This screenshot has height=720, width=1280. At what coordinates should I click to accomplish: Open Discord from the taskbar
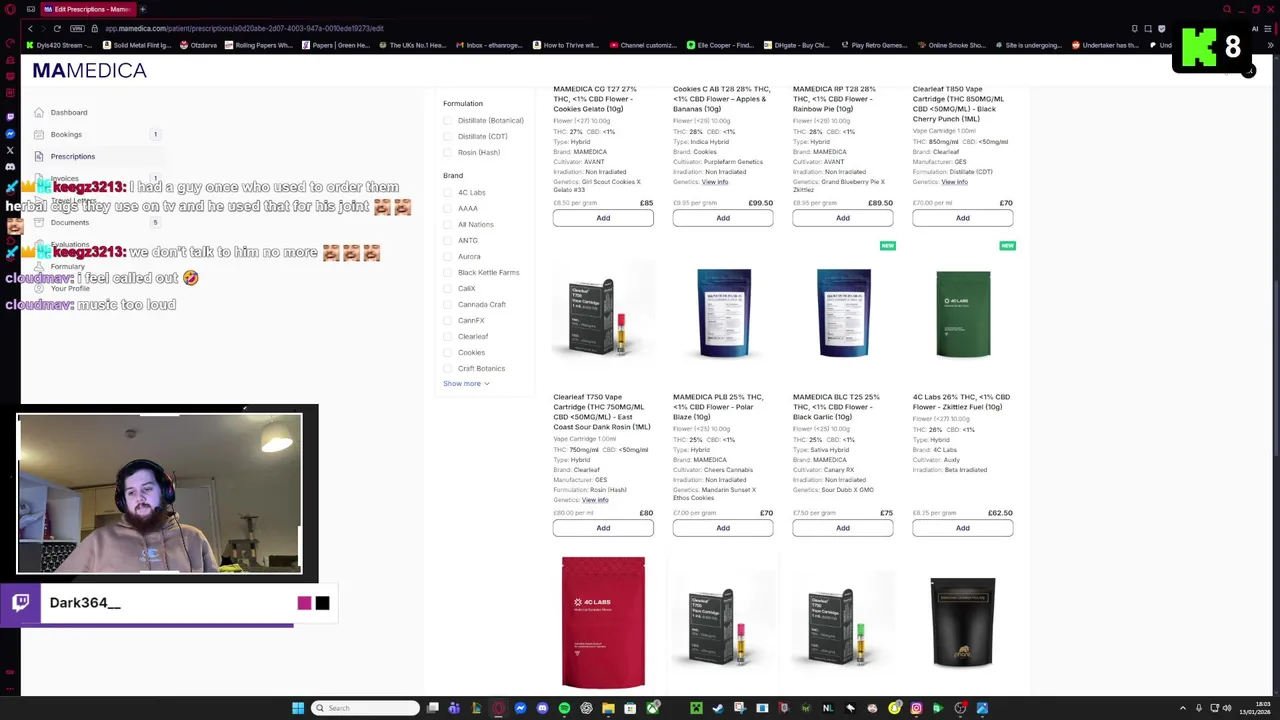point(542,708)
